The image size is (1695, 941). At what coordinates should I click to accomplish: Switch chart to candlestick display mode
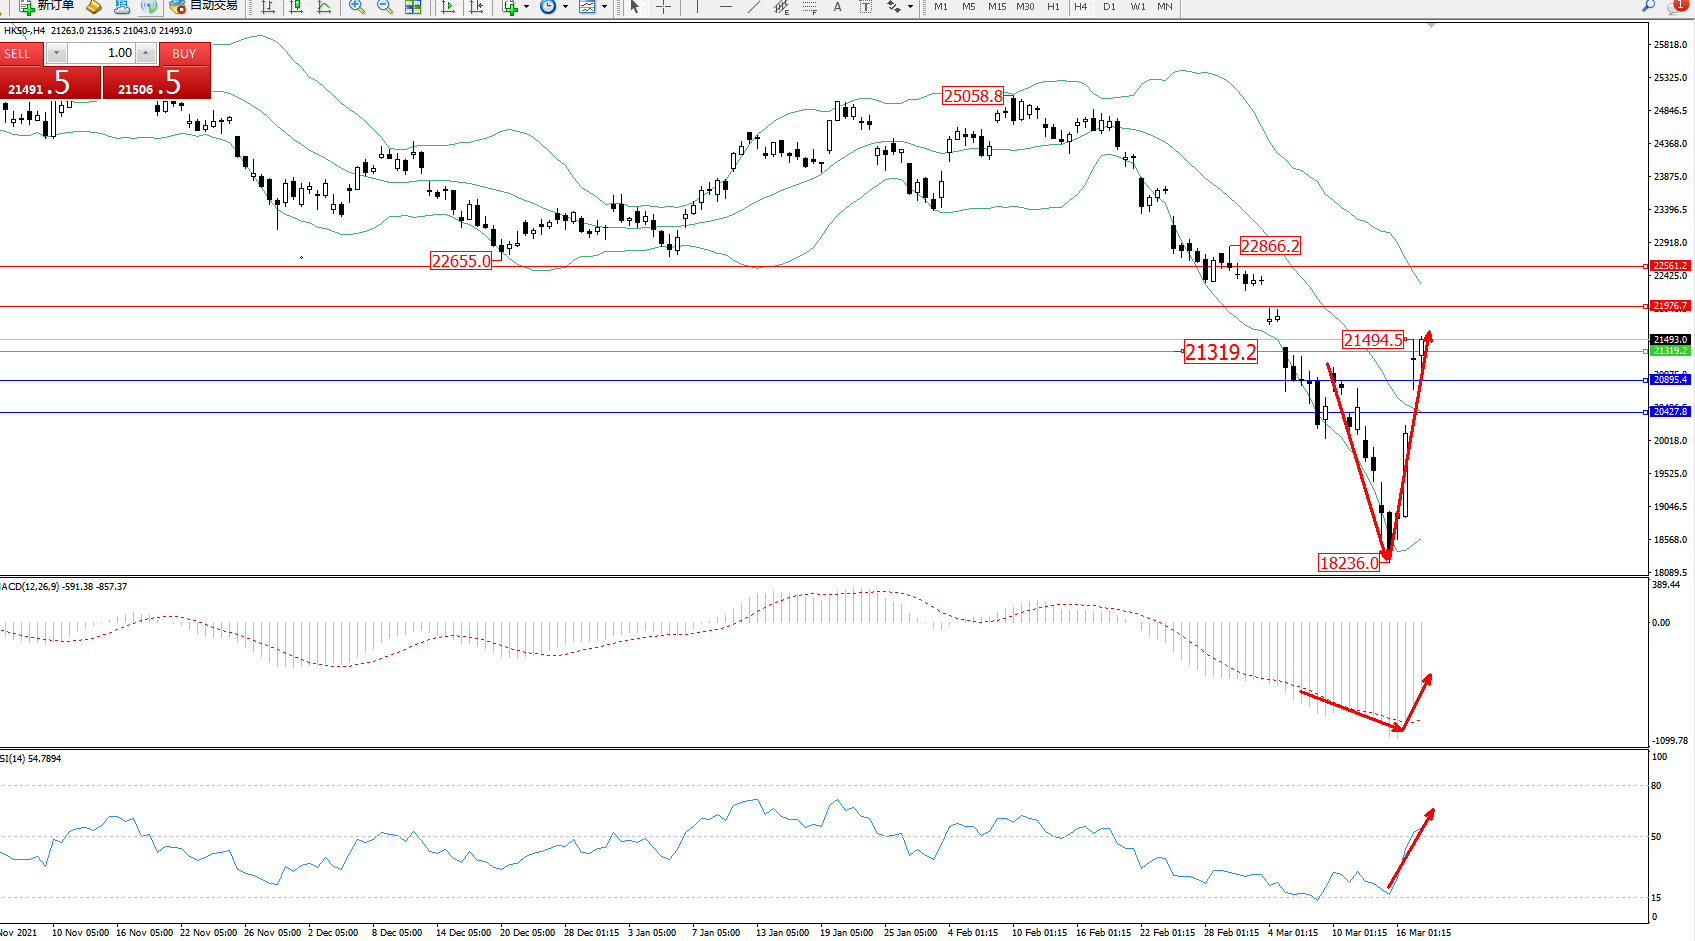tap(296, 7)
